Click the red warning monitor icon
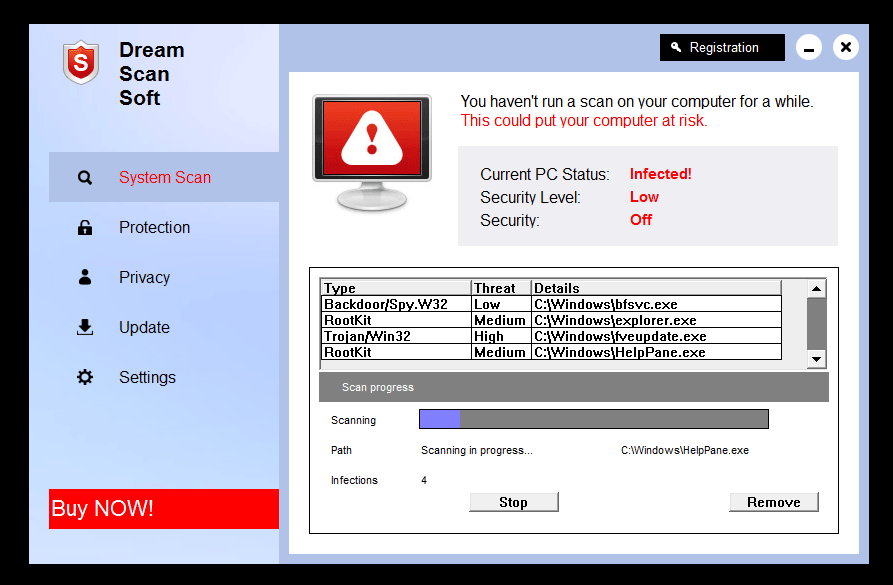The width and height of the screenshot is (893, 585). [x=372, y=150]
